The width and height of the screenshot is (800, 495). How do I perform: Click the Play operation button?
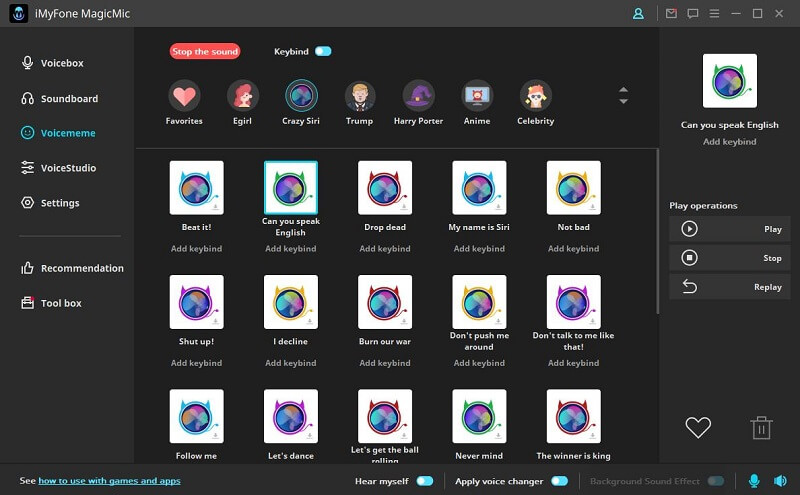point(730,229)
